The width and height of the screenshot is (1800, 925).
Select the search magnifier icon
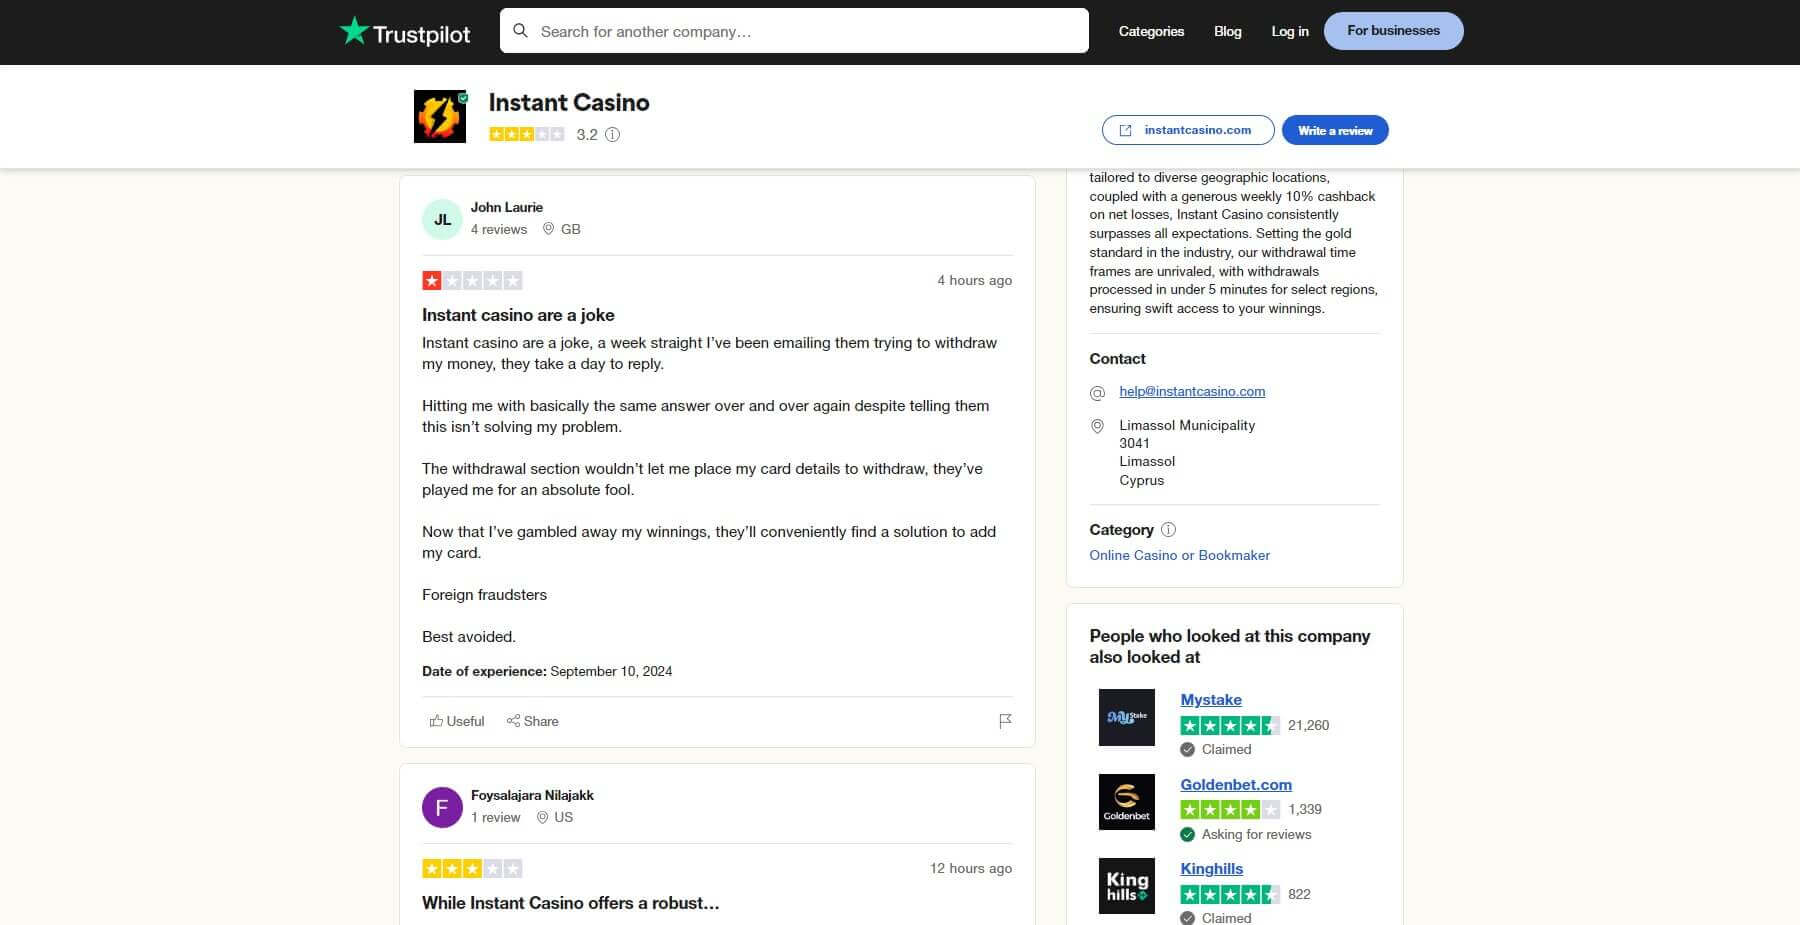pyautogui.click(x=521, y=31)
